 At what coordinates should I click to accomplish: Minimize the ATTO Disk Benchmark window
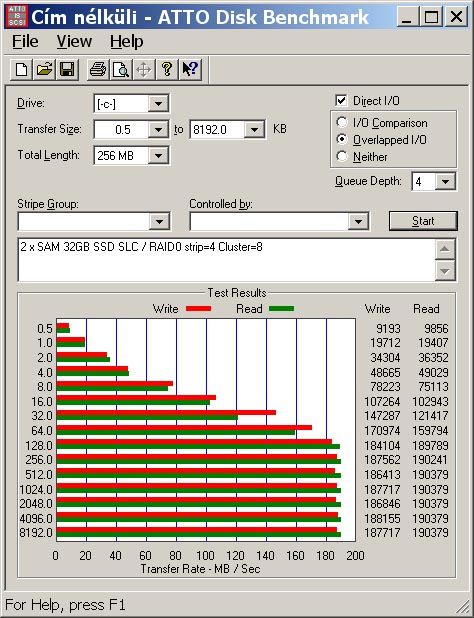click(x=407, y=17)
